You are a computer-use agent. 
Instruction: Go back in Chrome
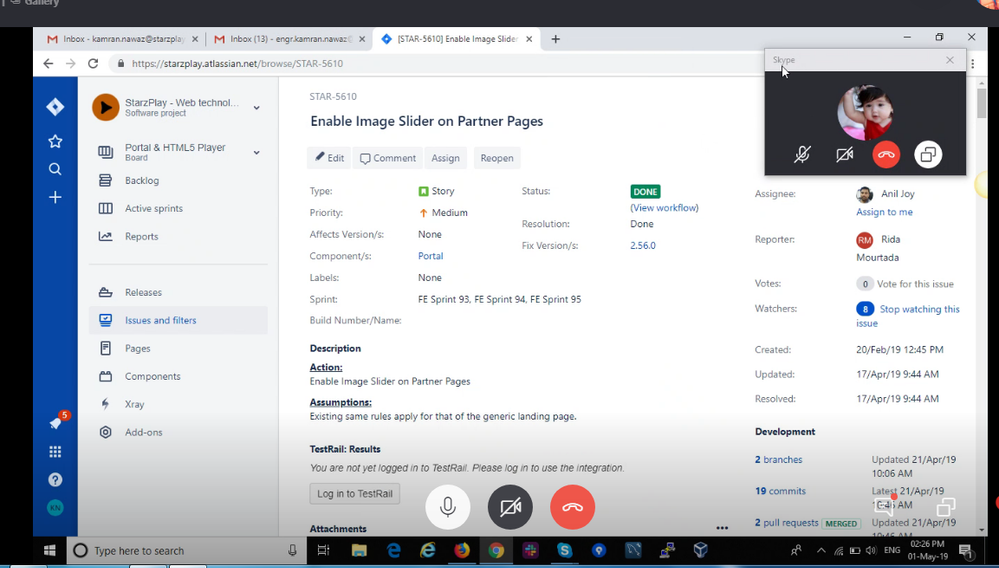[48, 64]
